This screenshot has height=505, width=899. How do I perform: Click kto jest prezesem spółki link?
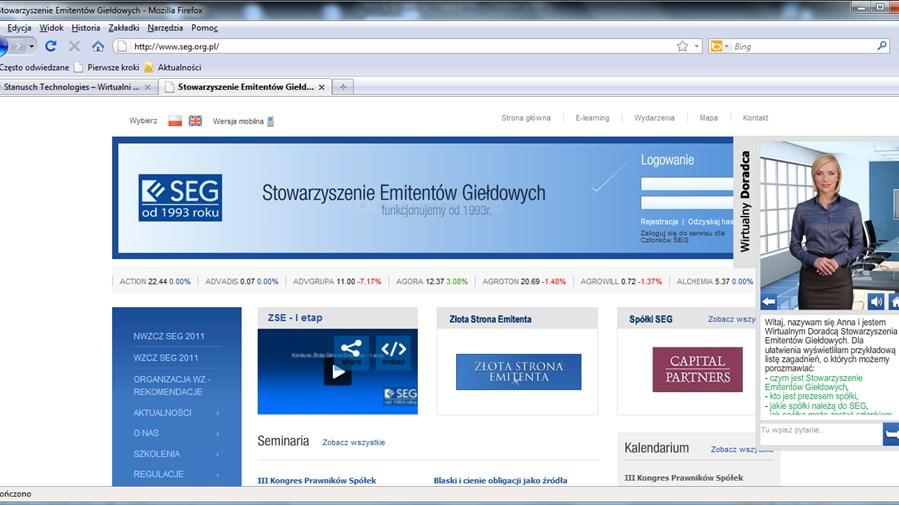point(813,396)
